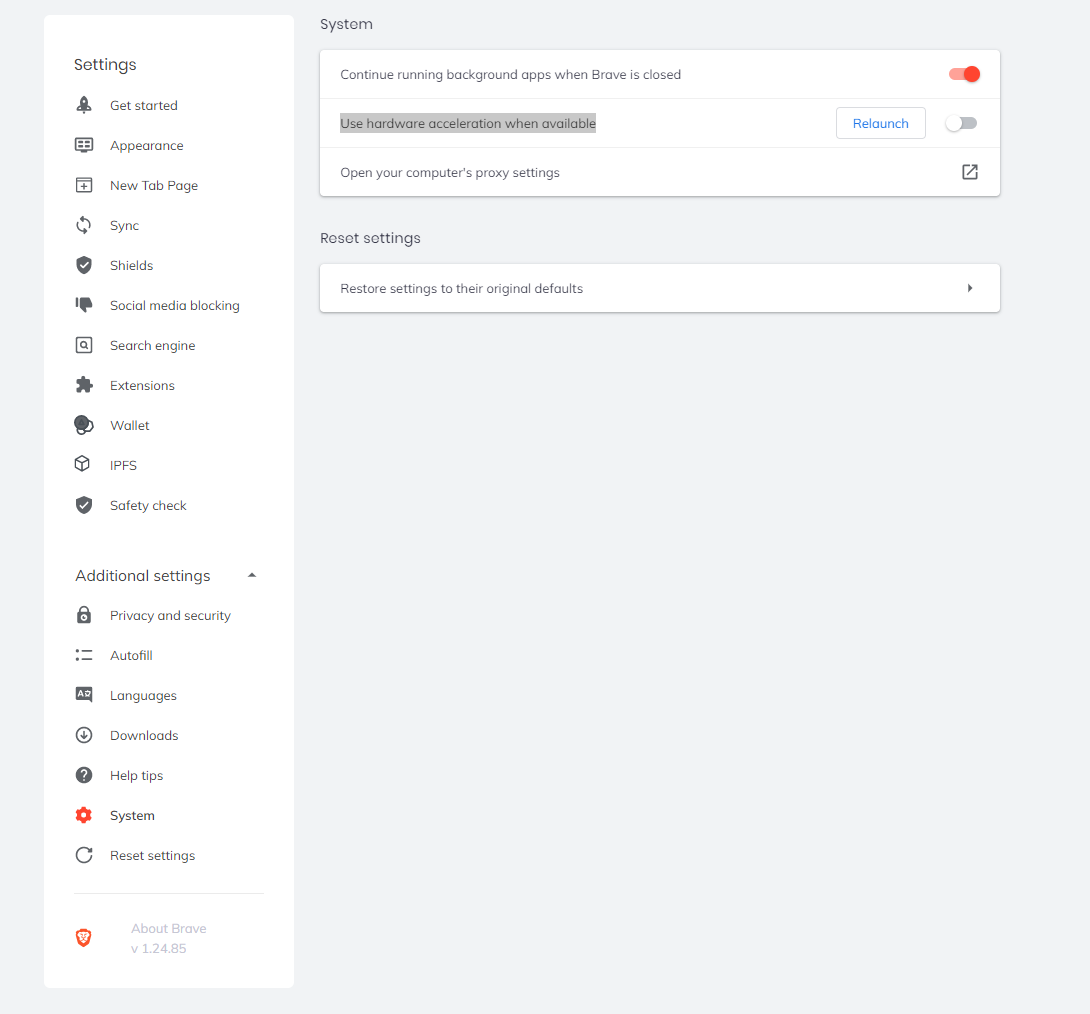Open About Brave v 1.24.85 link
Viewport: 1090px width, 1014px height.
(168, 938)
